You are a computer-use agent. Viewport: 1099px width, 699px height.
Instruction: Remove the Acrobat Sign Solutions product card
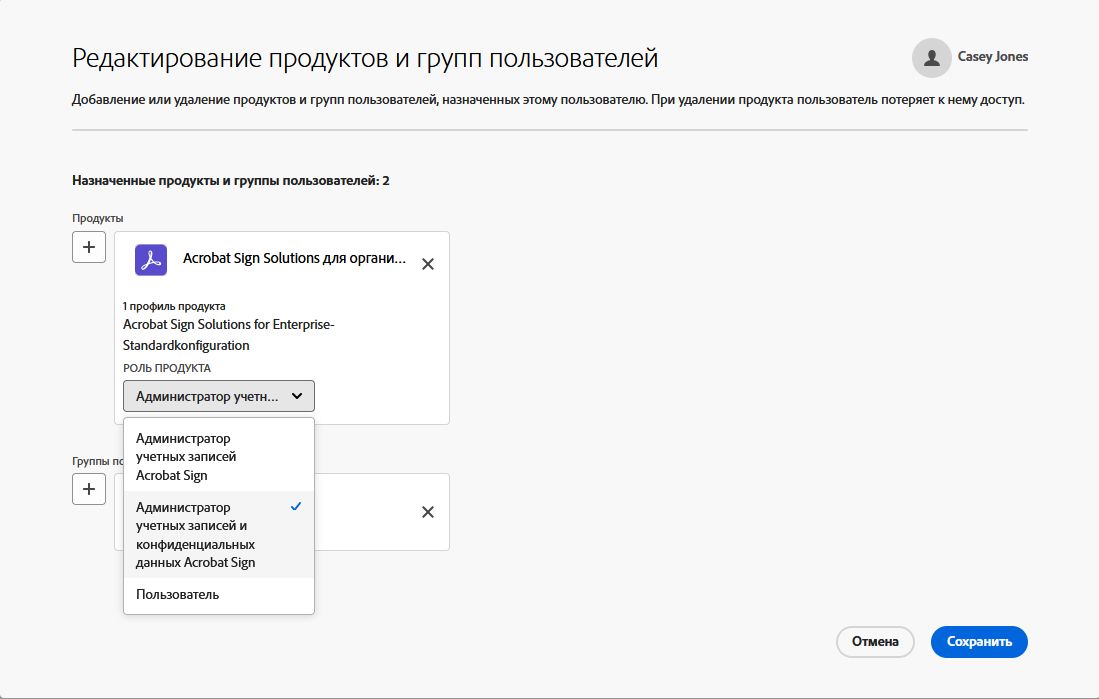[x=428, y=264]
